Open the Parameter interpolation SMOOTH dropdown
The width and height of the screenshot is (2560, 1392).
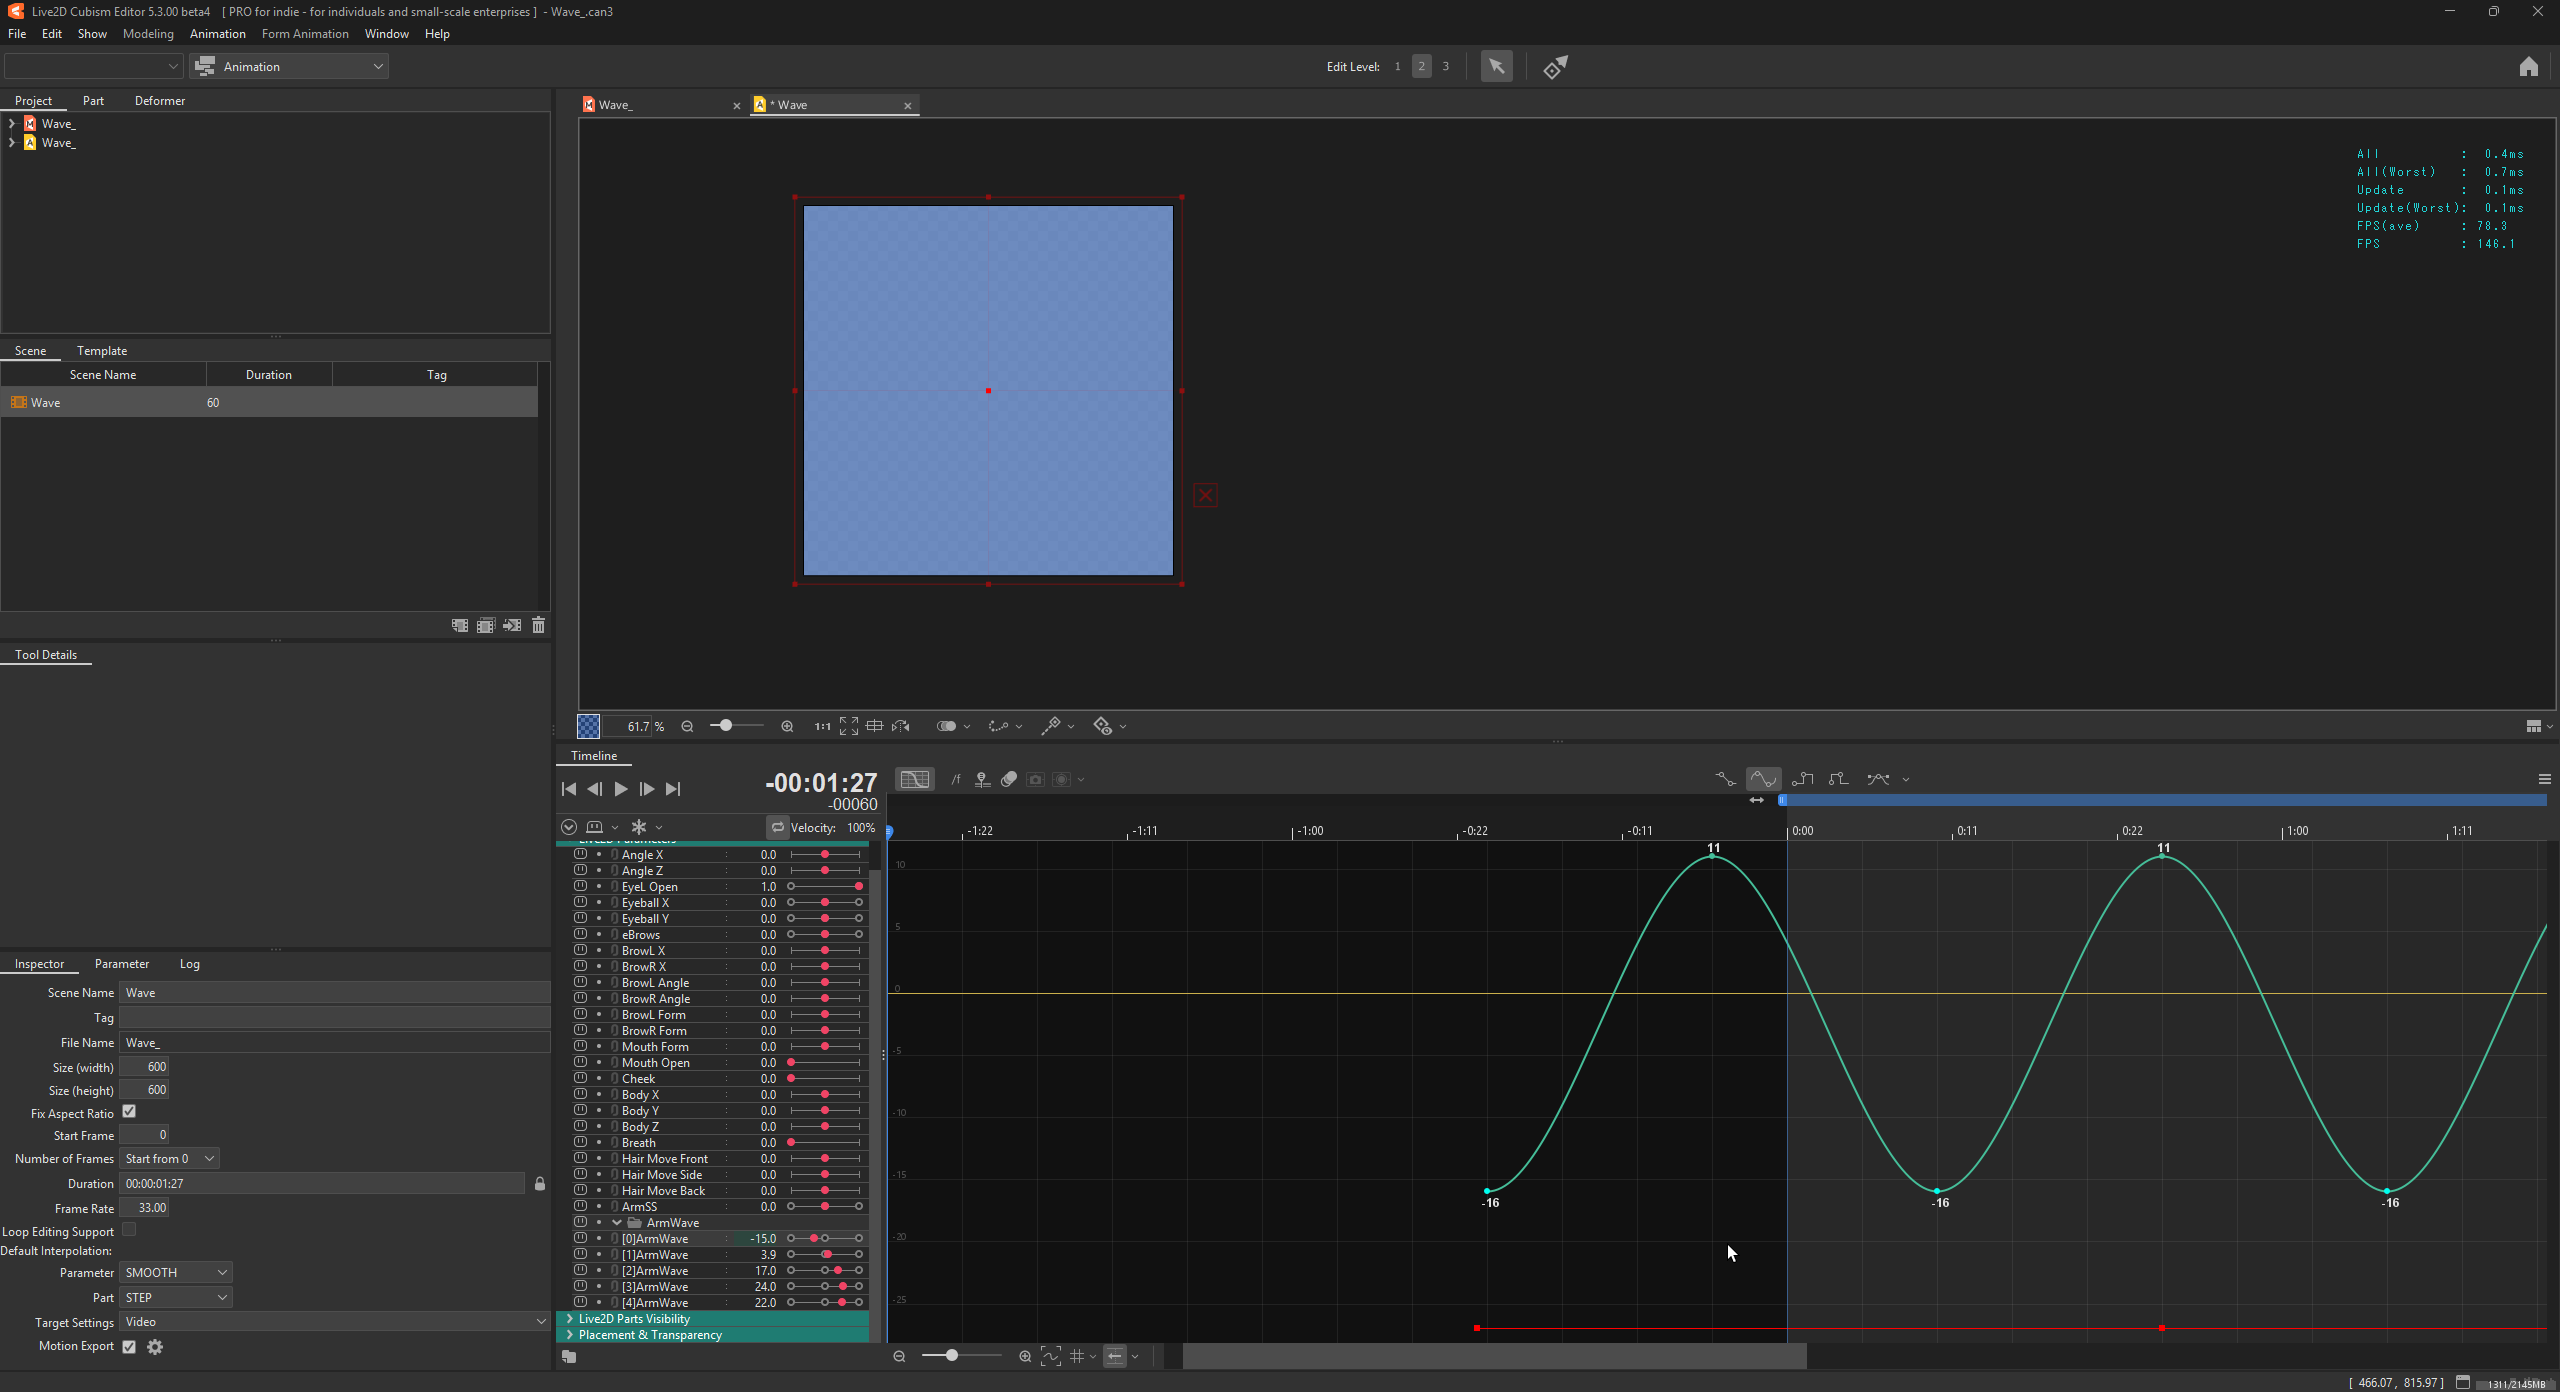pos(175,1272)
